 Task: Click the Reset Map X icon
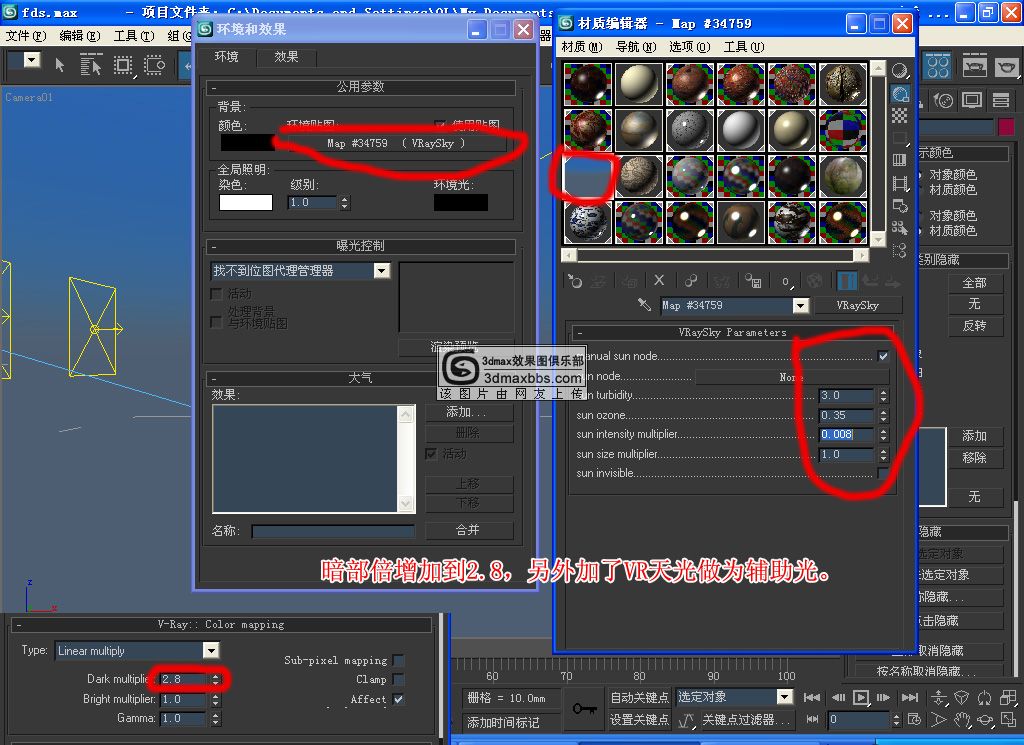pos(659,281)
